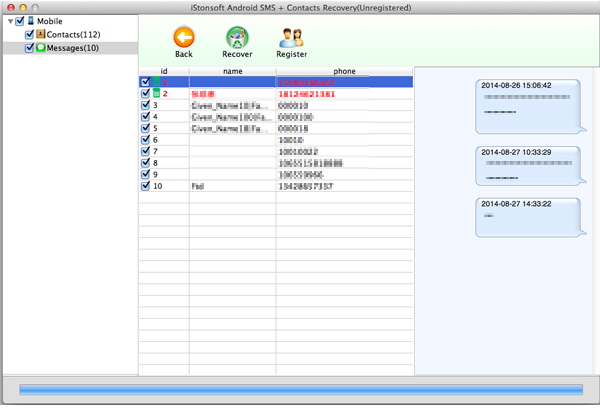Collapse the Mobile tree node

(x=9, y=21)
